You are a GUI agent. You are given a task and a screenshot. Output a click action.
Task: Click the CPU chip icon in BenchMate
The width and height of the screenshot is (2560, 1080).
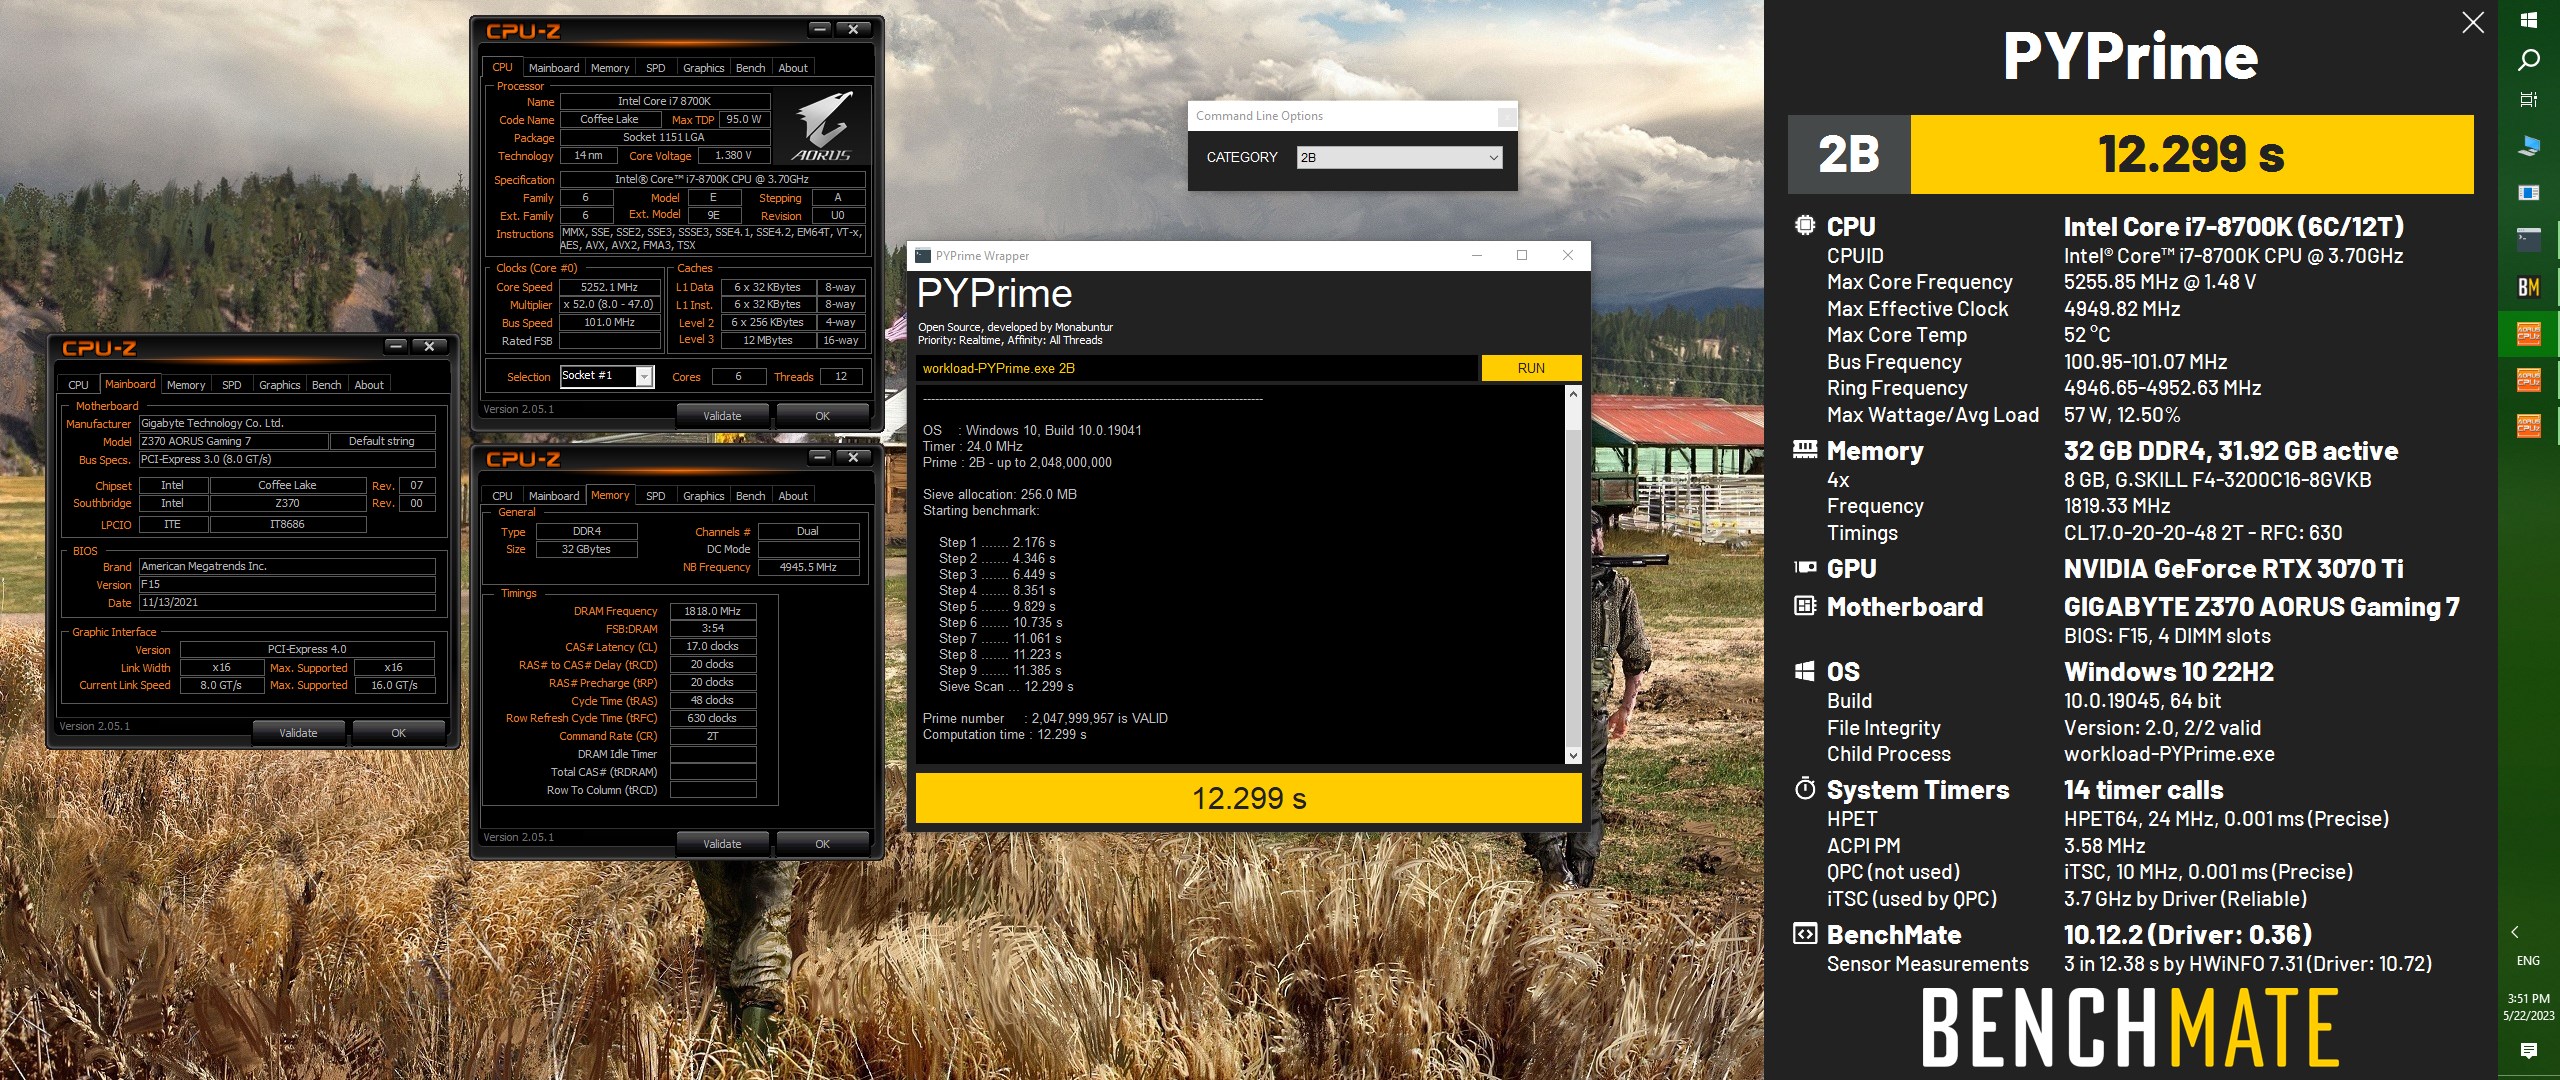(x=1805, y=226)
